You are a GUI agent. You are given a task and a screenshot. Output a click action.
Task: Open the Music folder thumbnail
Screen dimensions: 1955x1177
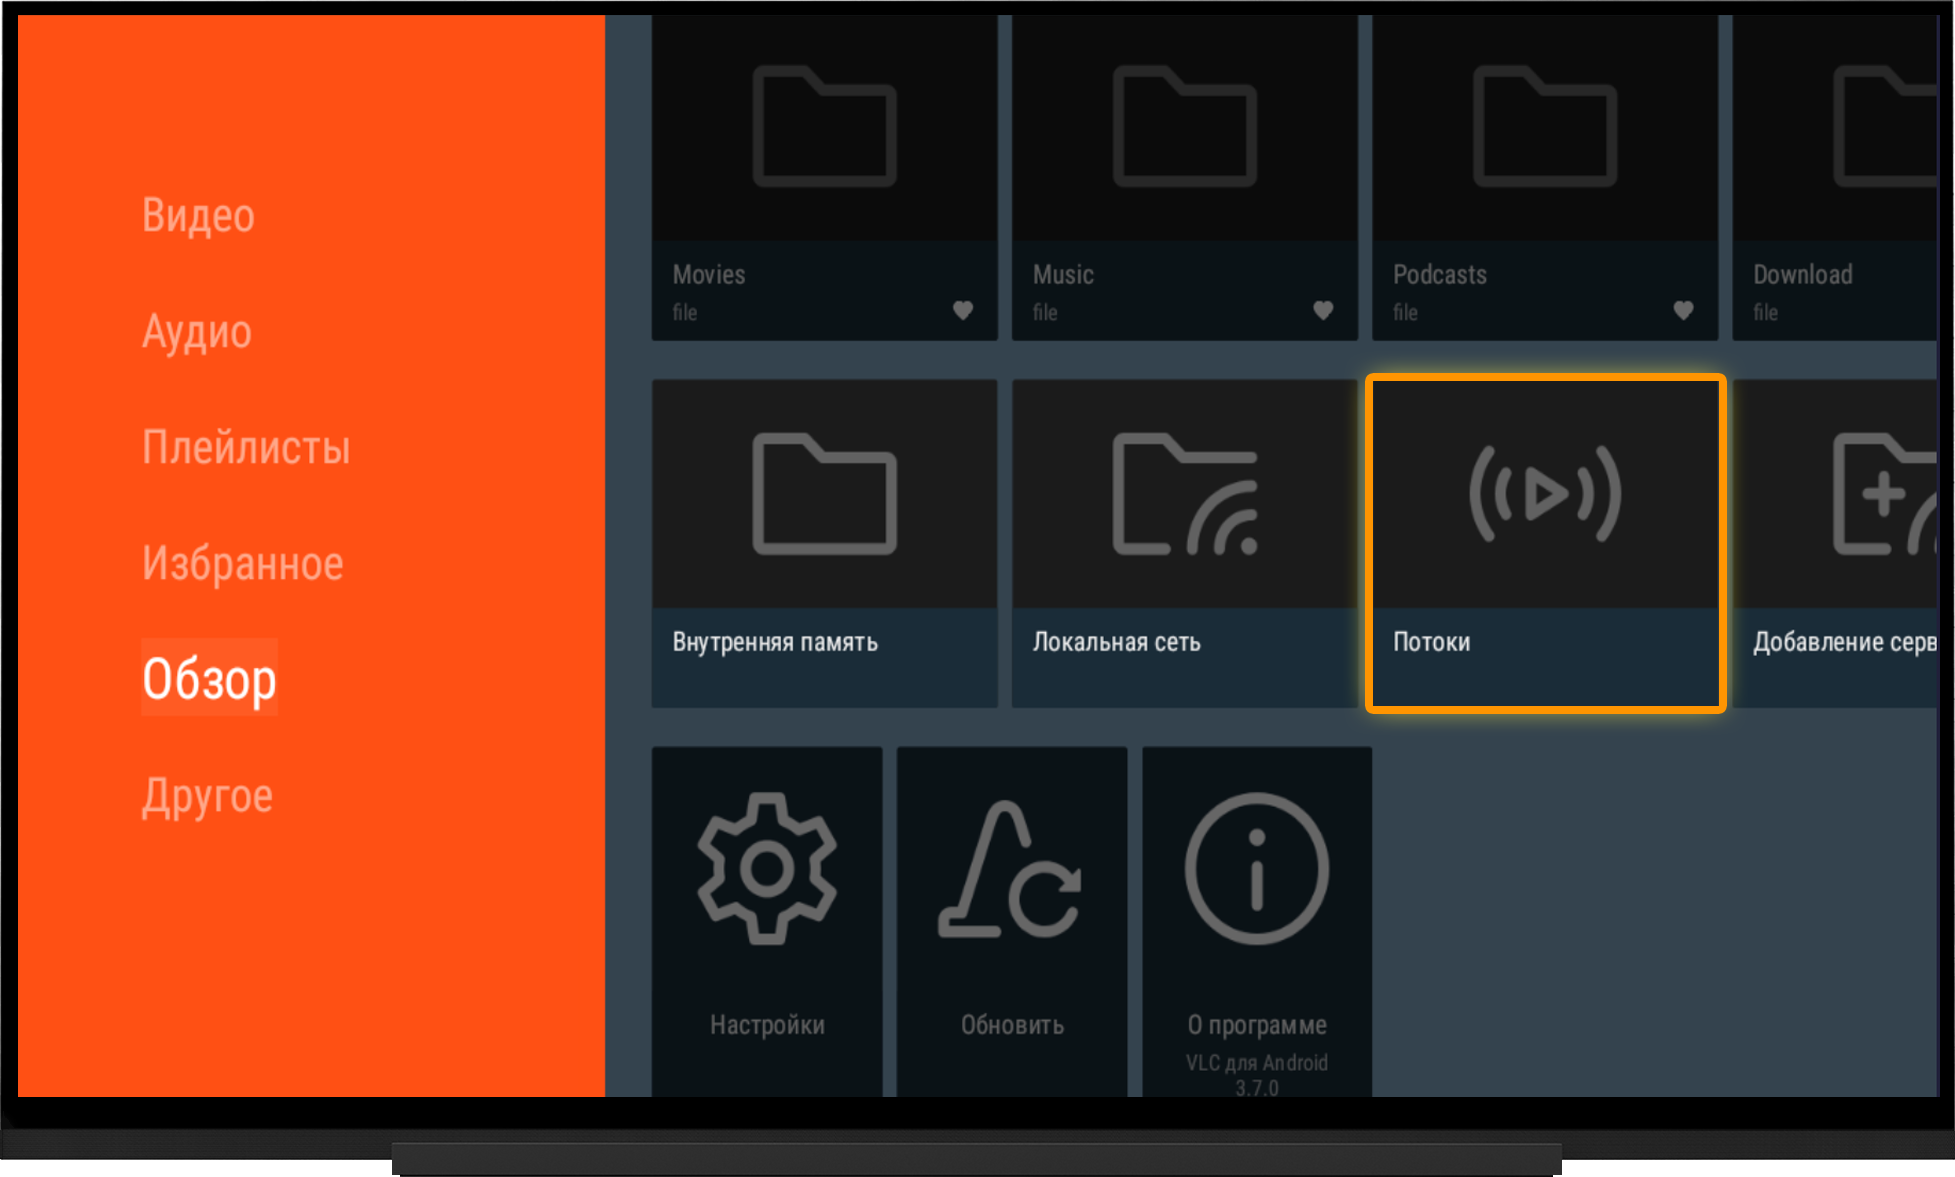(1185, 127)
